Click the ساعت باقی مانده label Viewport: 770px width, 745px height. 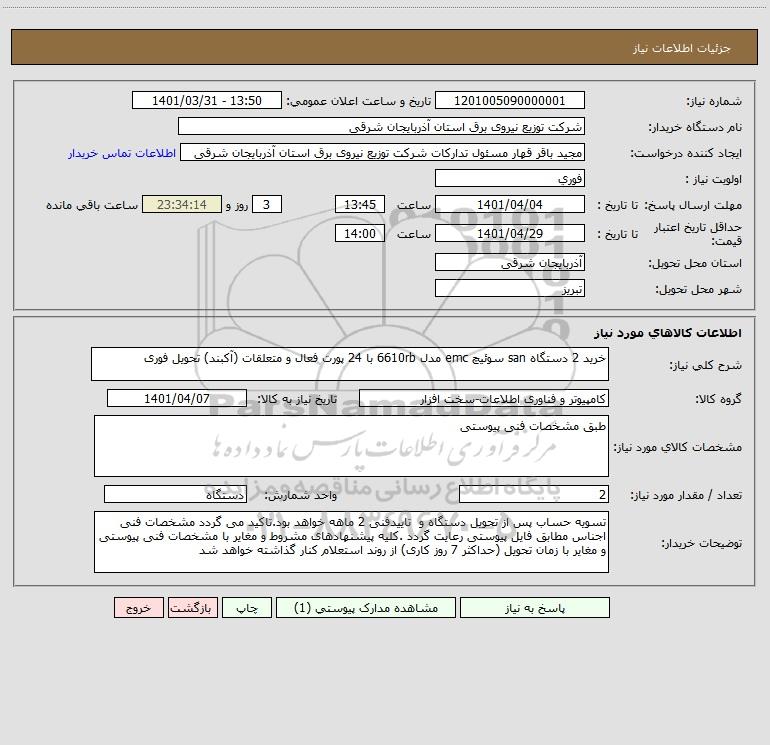click(92, 205)
